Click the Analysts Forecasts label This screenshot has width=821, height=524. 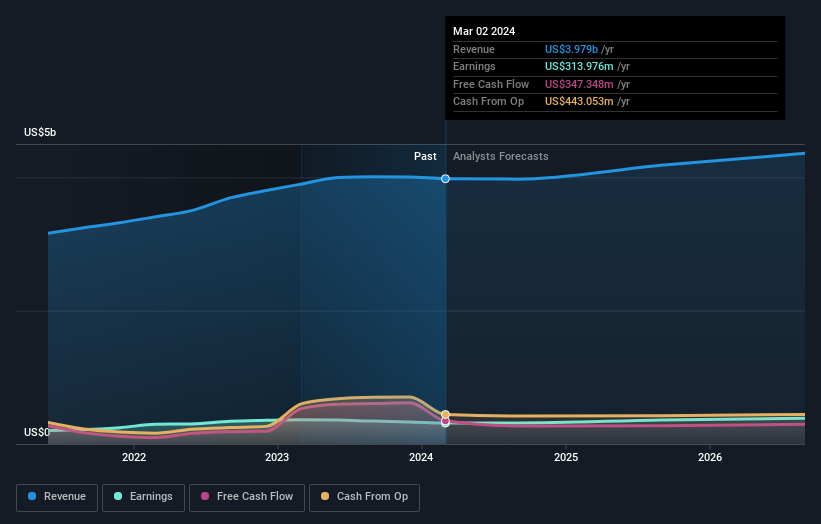[501, 157]
